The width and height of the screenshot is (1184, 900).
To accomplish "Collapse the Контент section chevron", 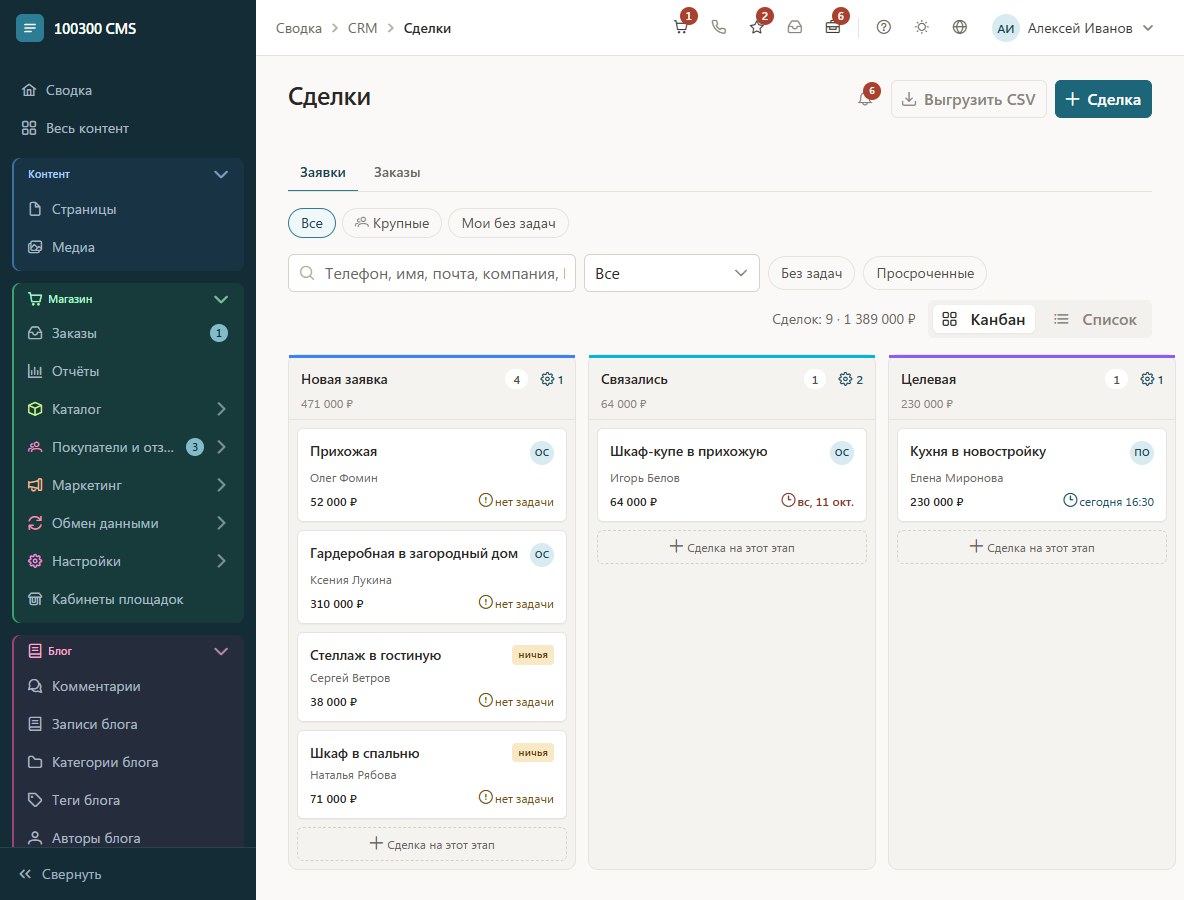I will (x=220, y=174).
